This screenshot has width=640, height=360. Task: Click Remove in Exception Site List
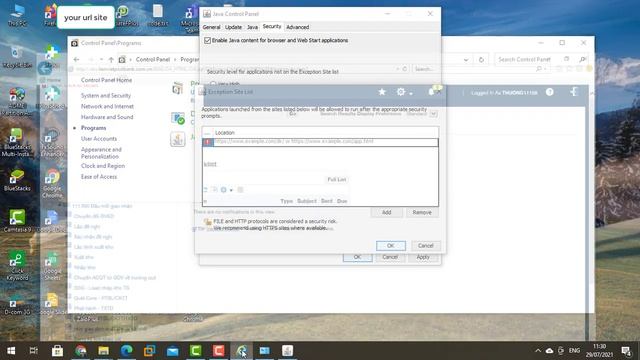point(422,212)
